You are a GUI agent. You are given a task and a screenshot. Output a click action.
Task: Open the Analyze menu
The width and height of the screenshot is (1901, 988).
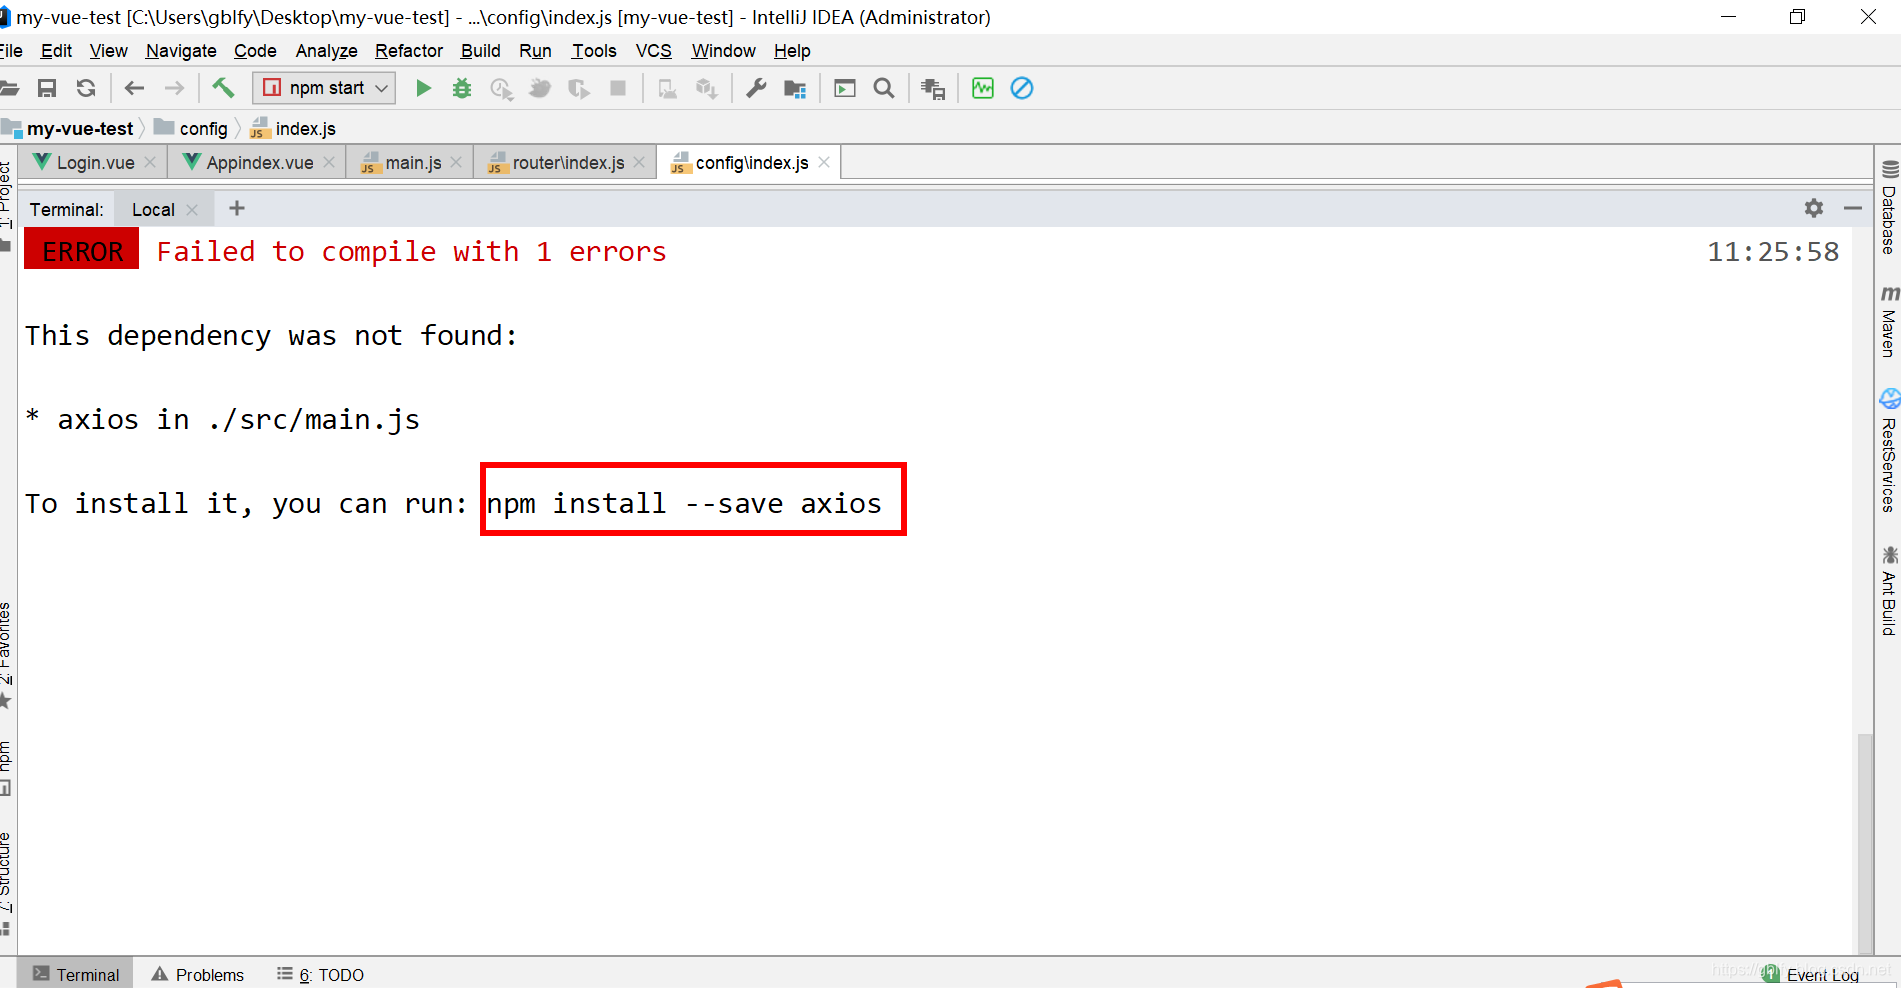point(326,51)
